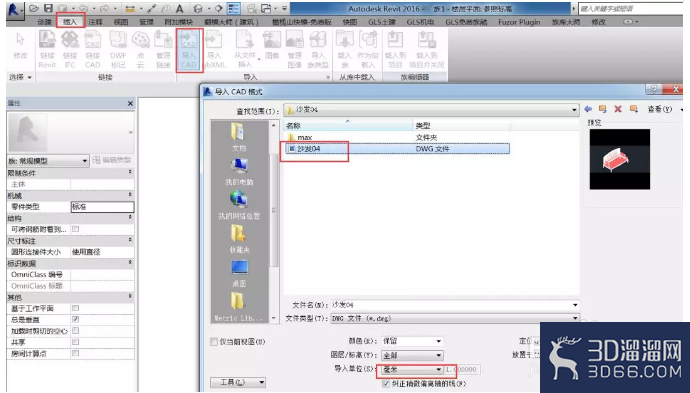Click the Undo arrow in quick access toolbar
The image size is (690, 393).
pos(85,8)
